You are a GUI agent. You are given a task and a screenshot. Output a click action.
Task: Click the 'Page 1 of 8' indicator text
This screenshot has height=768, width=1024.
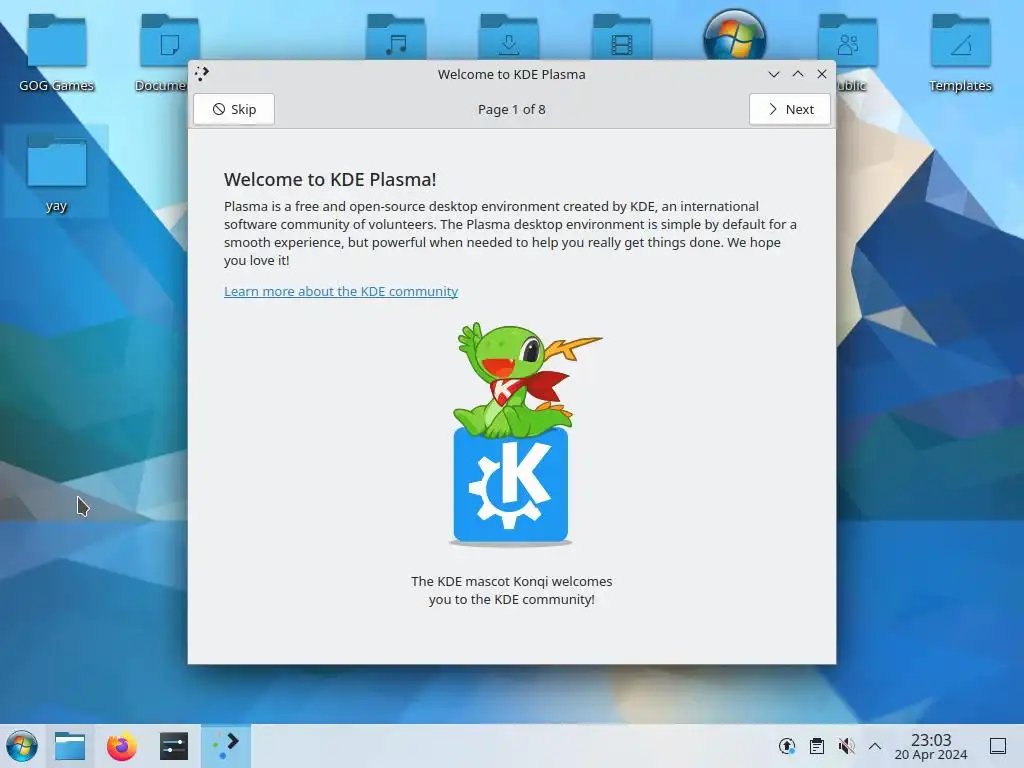(512, 110)
